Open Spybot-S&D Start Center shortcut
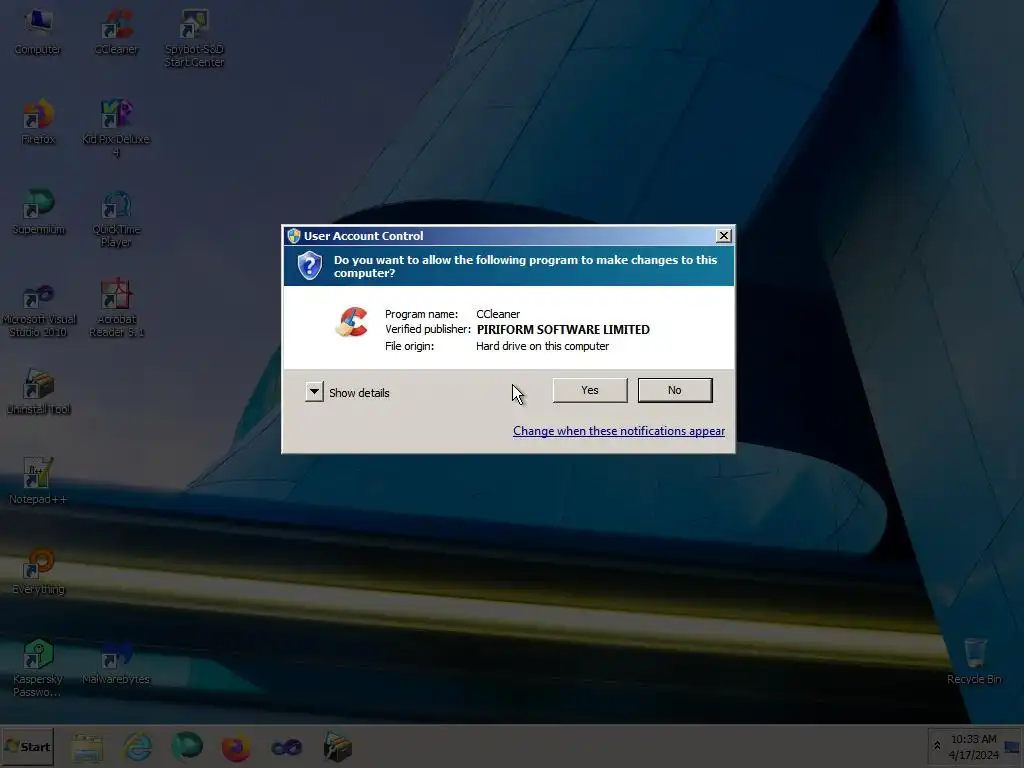Screen dimensions: 1024x768 point(194,39)
